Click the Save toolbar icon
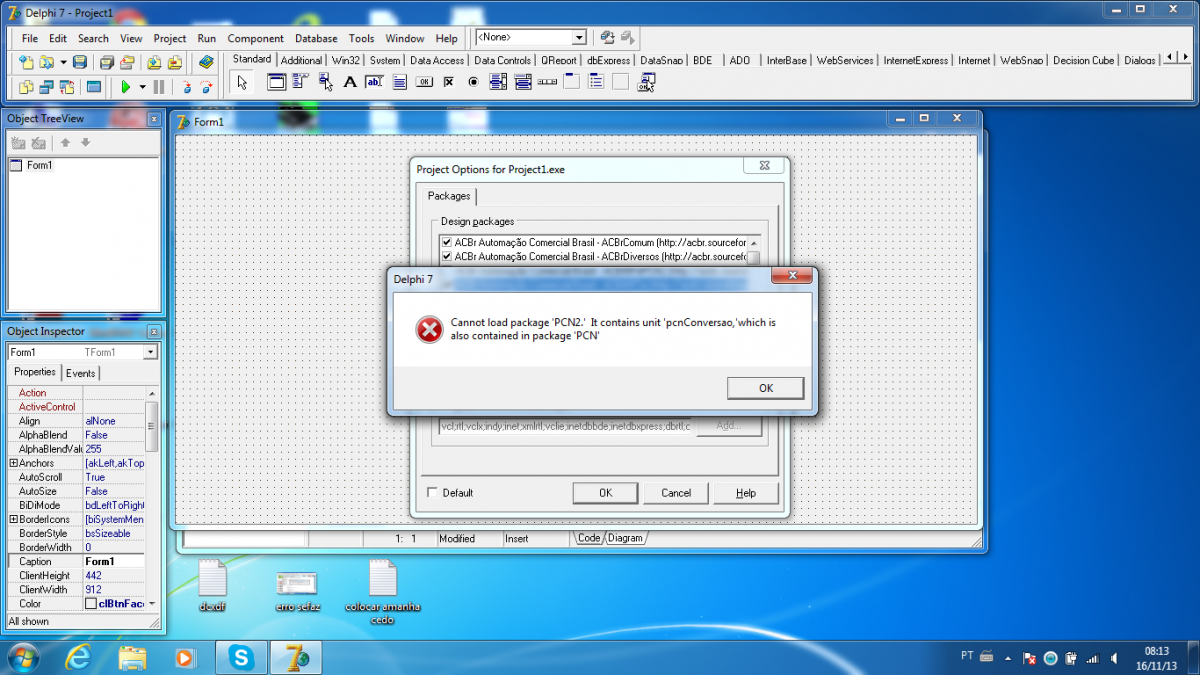The height and width of the screenshot is (675, 1200). pos(80,62)
